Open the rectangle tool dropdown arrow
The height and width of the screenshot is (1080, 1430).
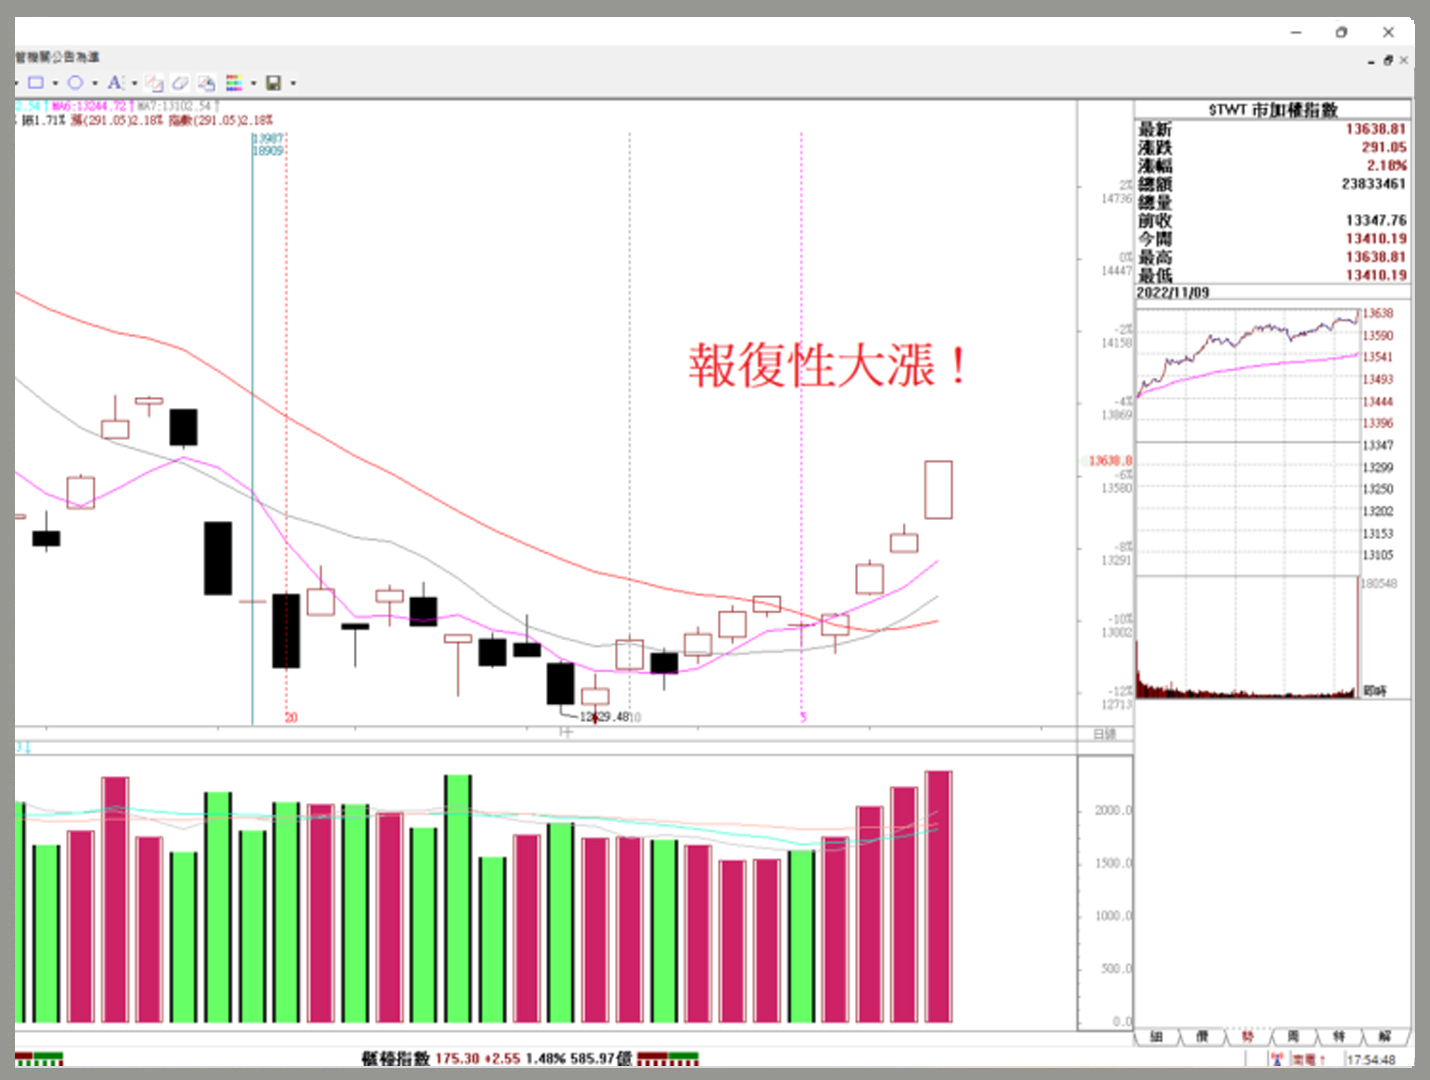point(55,83)
